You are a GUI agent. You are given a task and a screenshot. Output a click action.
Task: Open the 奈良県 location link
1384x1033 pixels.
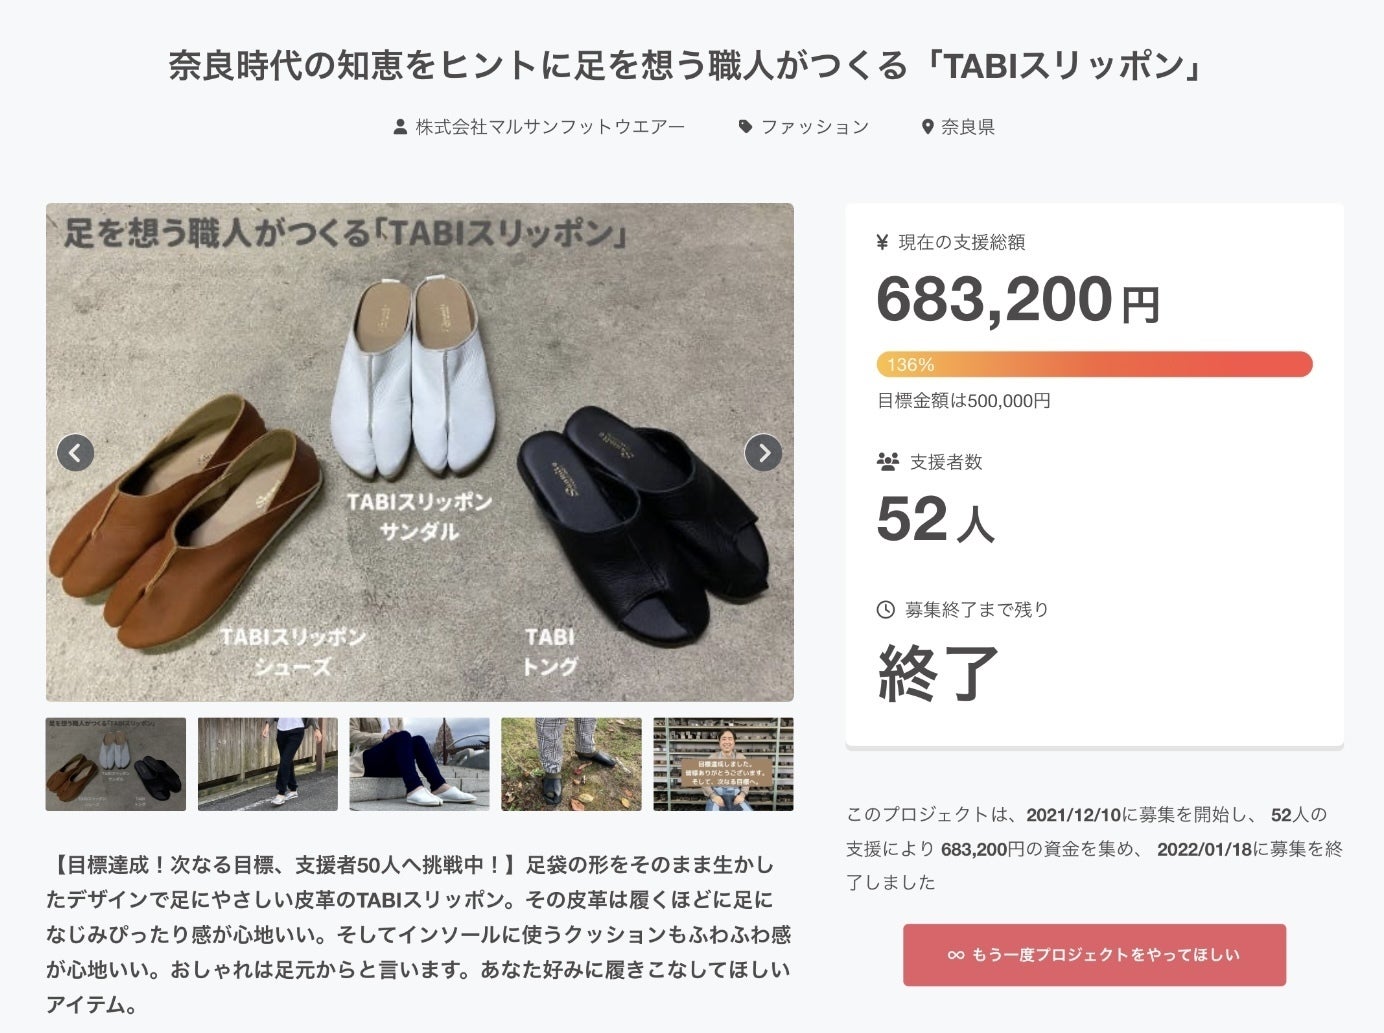(967, 127)
